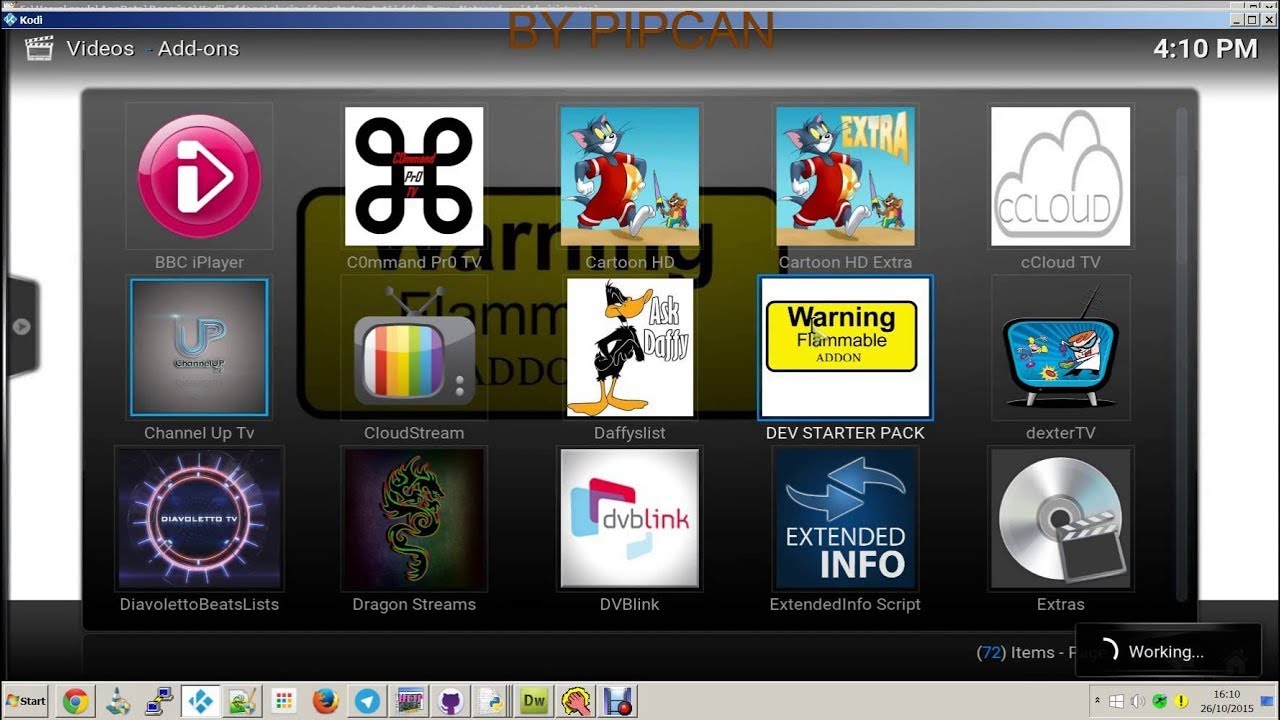Screen dimensions: 1280x720
Task: Click the Videos clapperboard icon in header
Action: [x=39, y=48]
